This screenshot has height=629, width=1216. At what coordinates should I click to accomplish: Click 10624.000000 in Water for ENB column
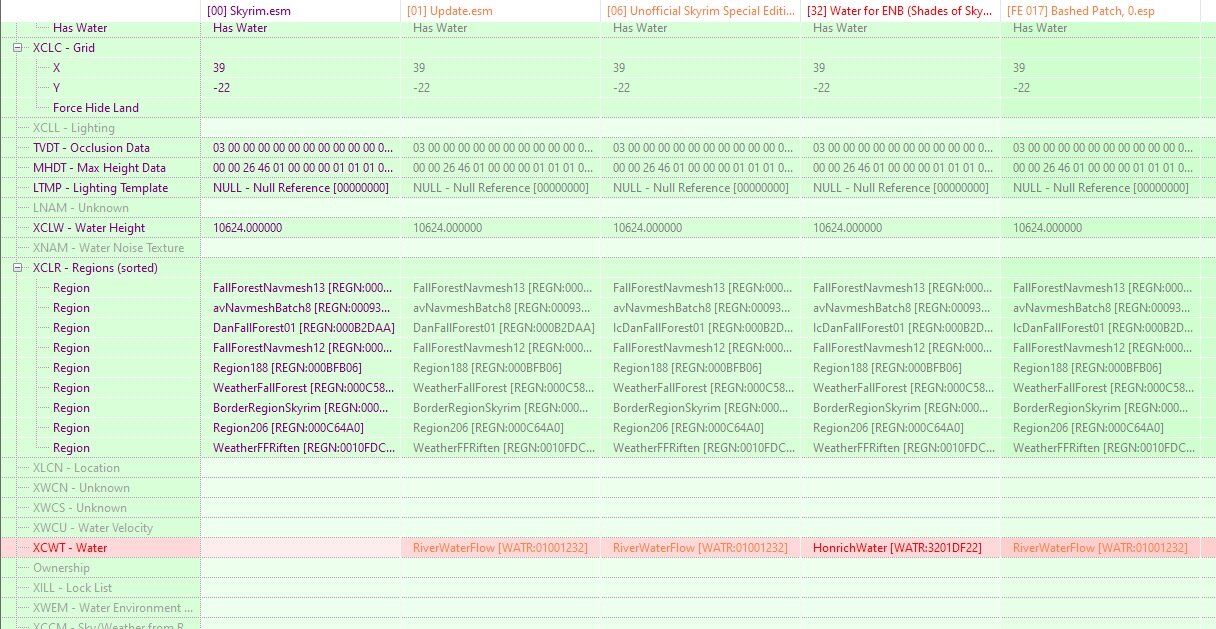[x=847, y=228]
